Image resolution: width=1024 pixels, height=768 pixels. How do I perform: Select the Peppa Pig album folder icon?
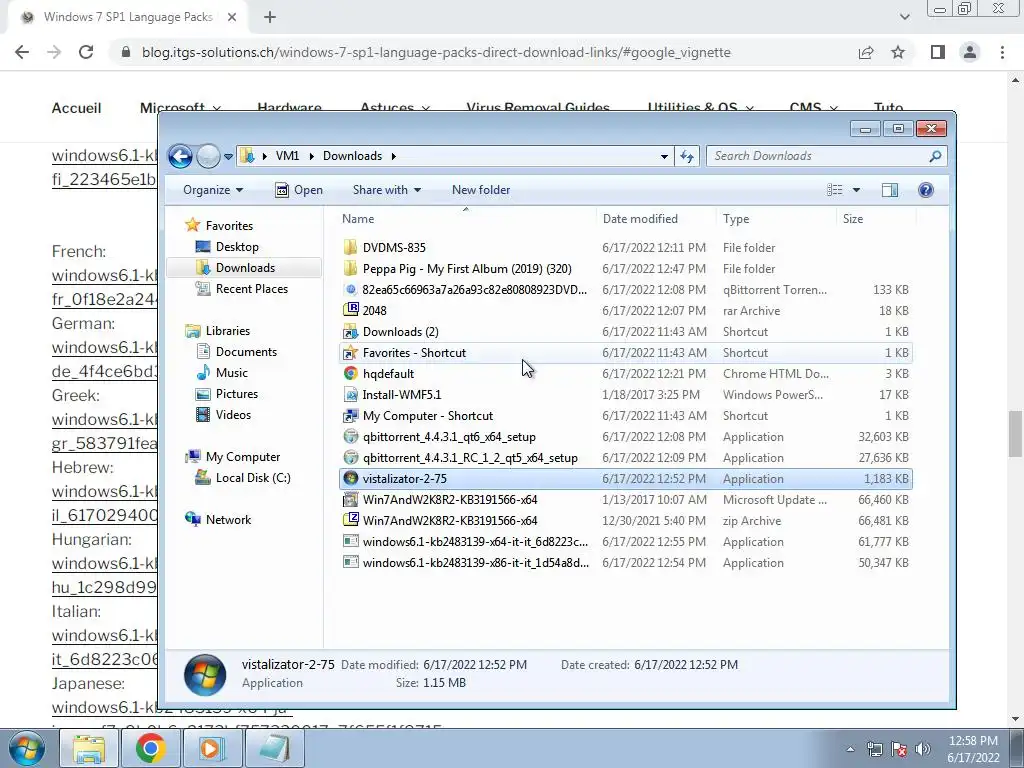[351, 268]
